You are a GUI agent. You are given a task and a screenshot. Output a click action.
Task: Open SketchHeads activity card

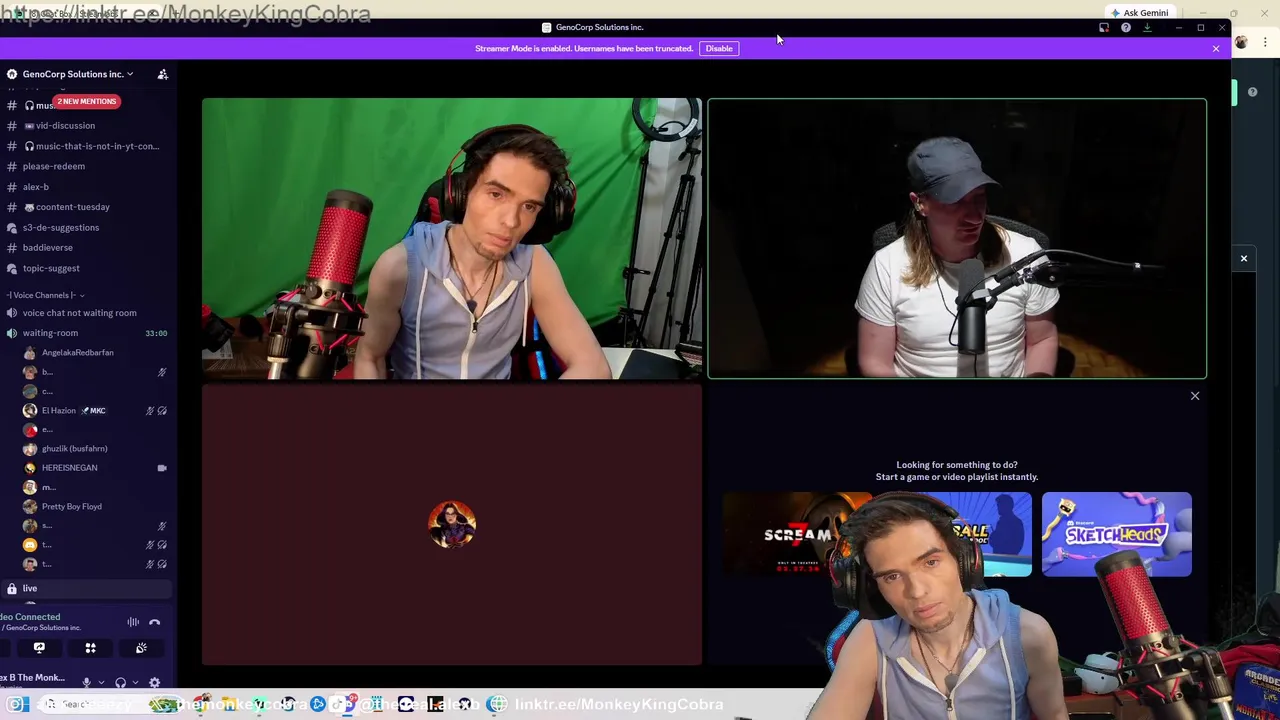[1117, 534]
